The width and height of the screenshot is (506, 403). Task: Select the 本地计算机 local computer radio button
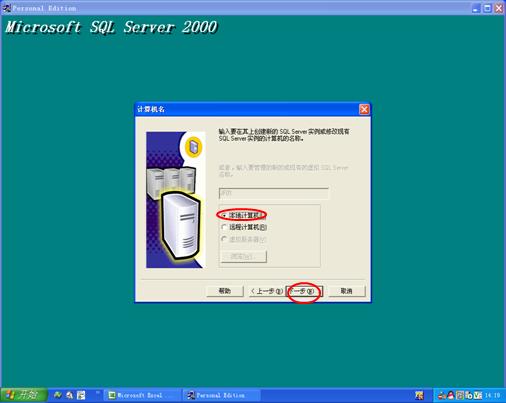(x=224, y=215)
